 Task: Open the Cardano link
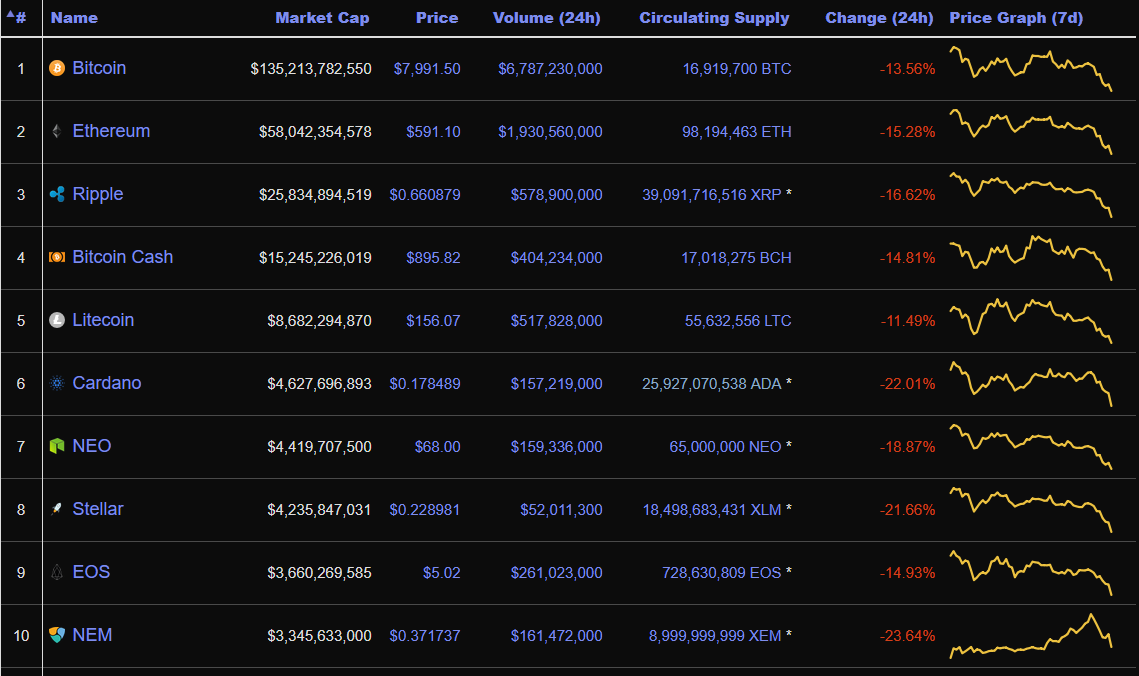coord(107,383)
